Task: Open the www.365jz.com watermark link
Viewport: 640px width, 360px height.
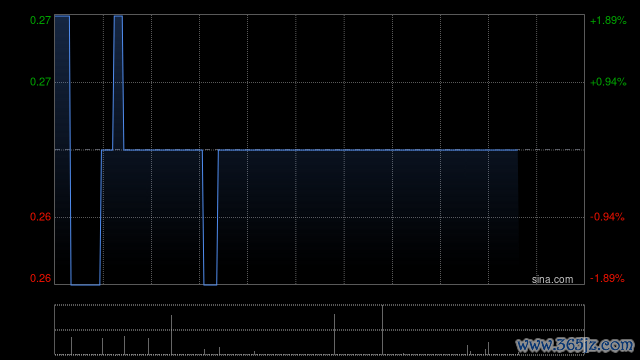Action: [575, 345]
